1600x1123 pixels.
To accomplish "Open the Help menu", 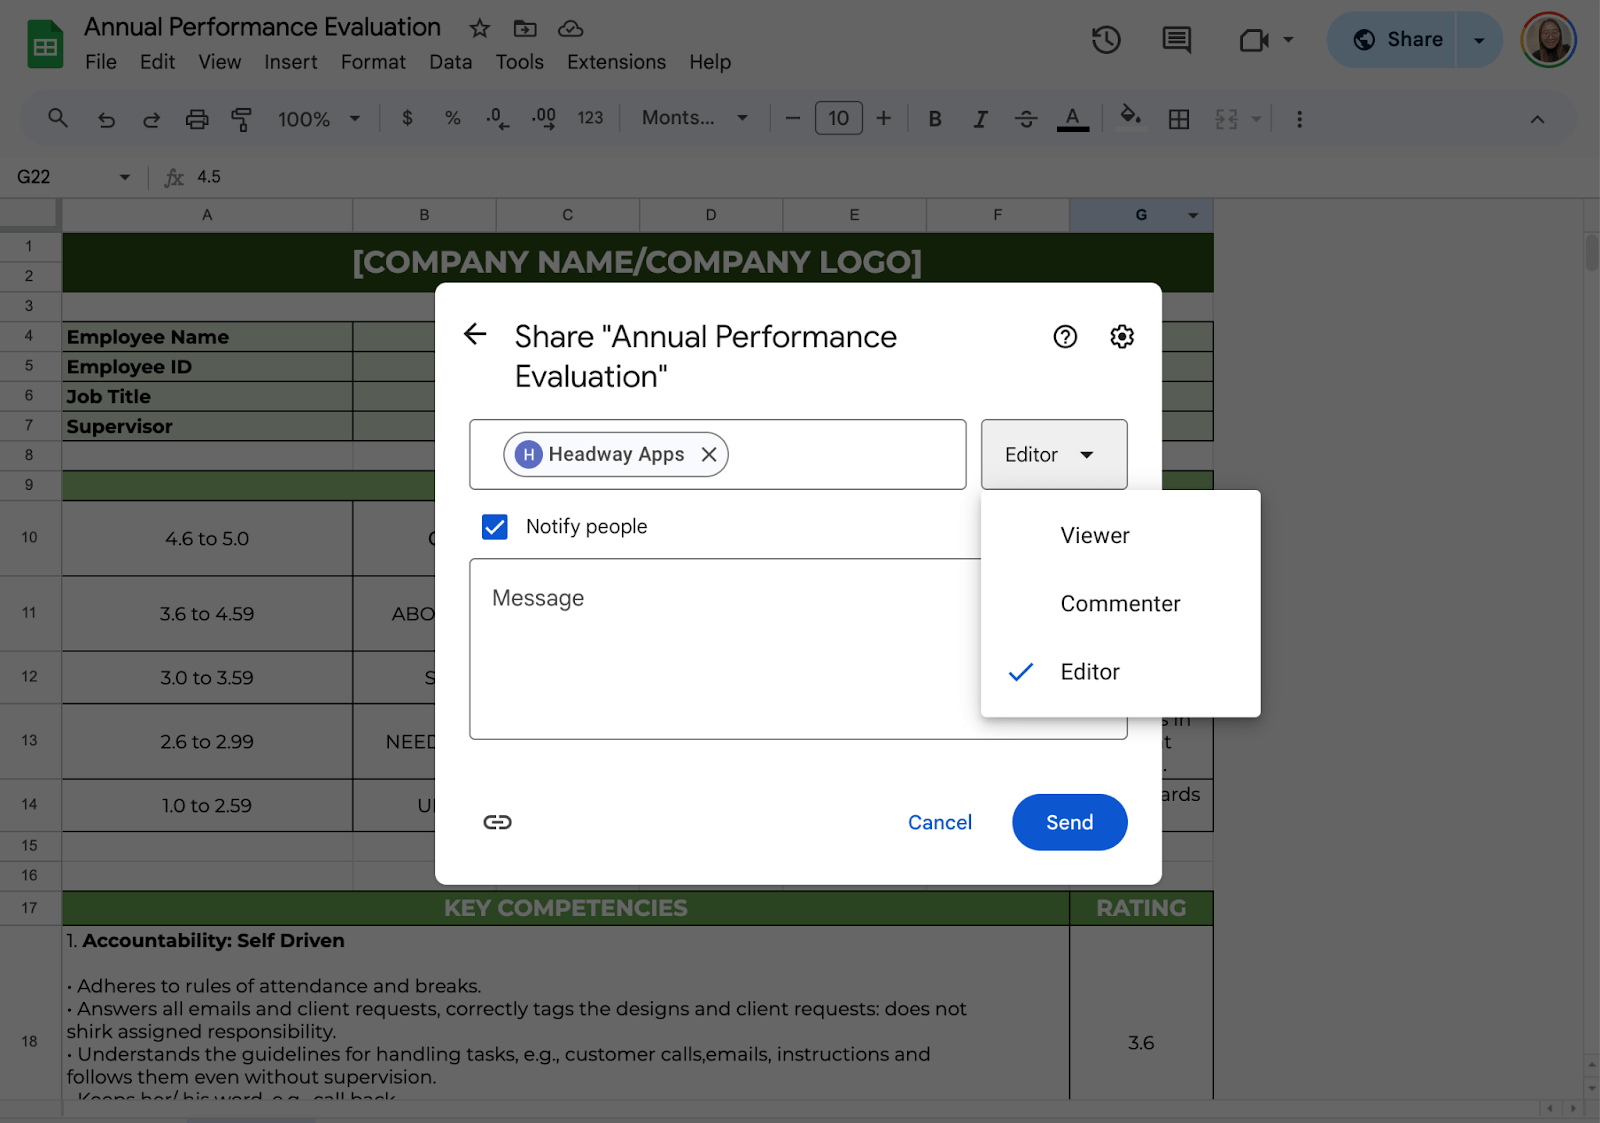I will click(710, 62).
